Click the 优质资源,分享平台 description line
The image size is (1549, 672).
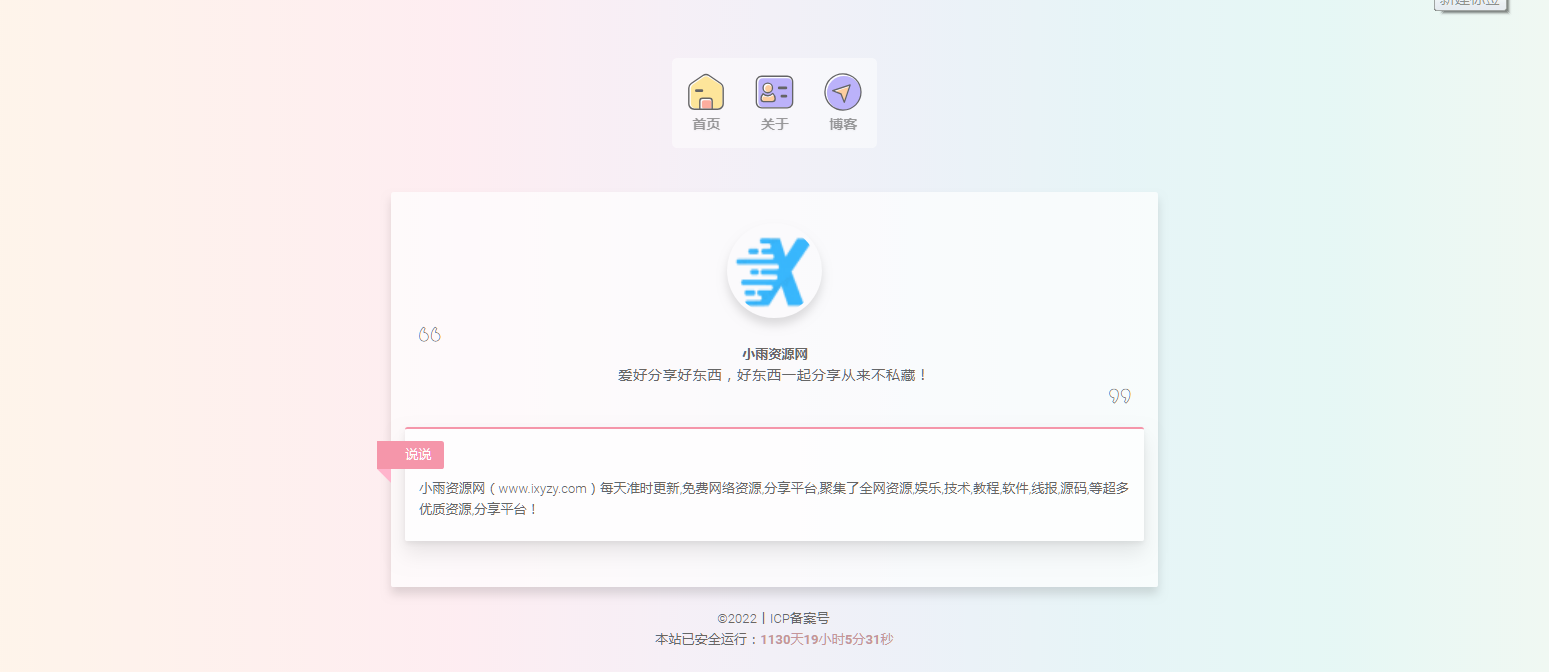[x=478, y=509]
